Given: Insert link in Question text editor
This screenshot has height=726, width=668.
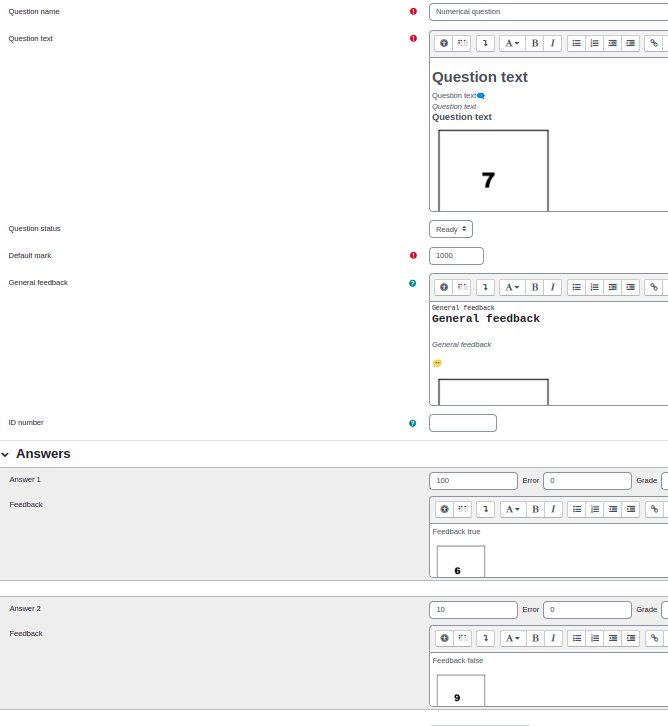Looking at the screenshot, I should [x=654, y=43].
